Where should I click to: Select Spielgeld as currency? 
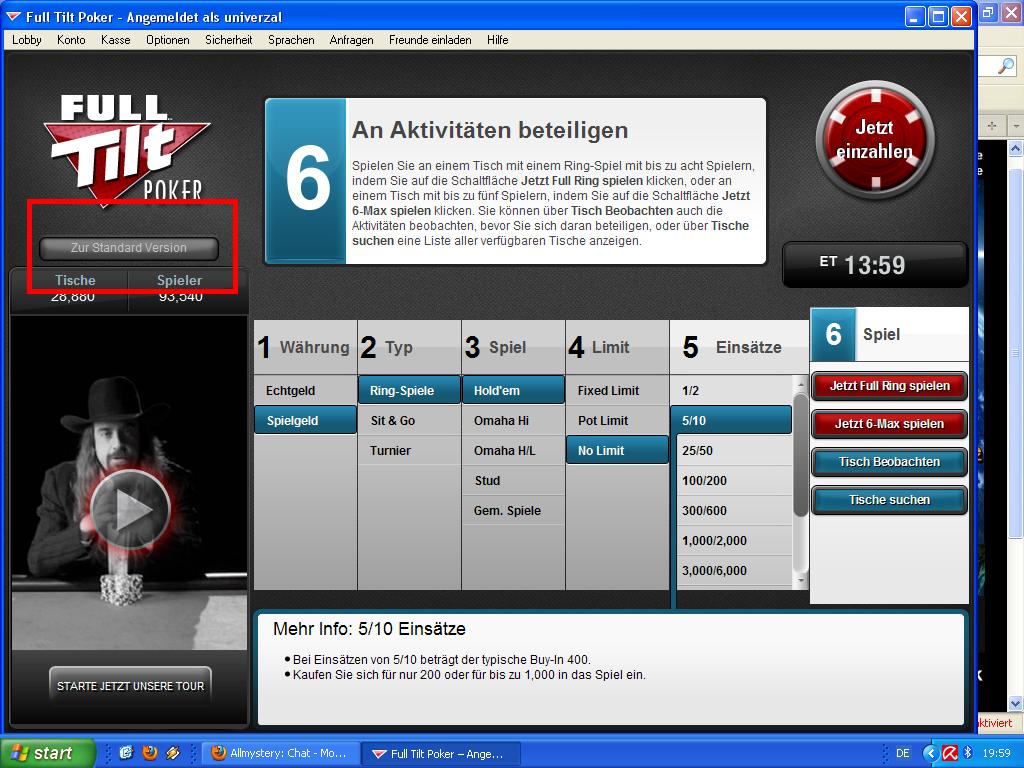point(305,421)
